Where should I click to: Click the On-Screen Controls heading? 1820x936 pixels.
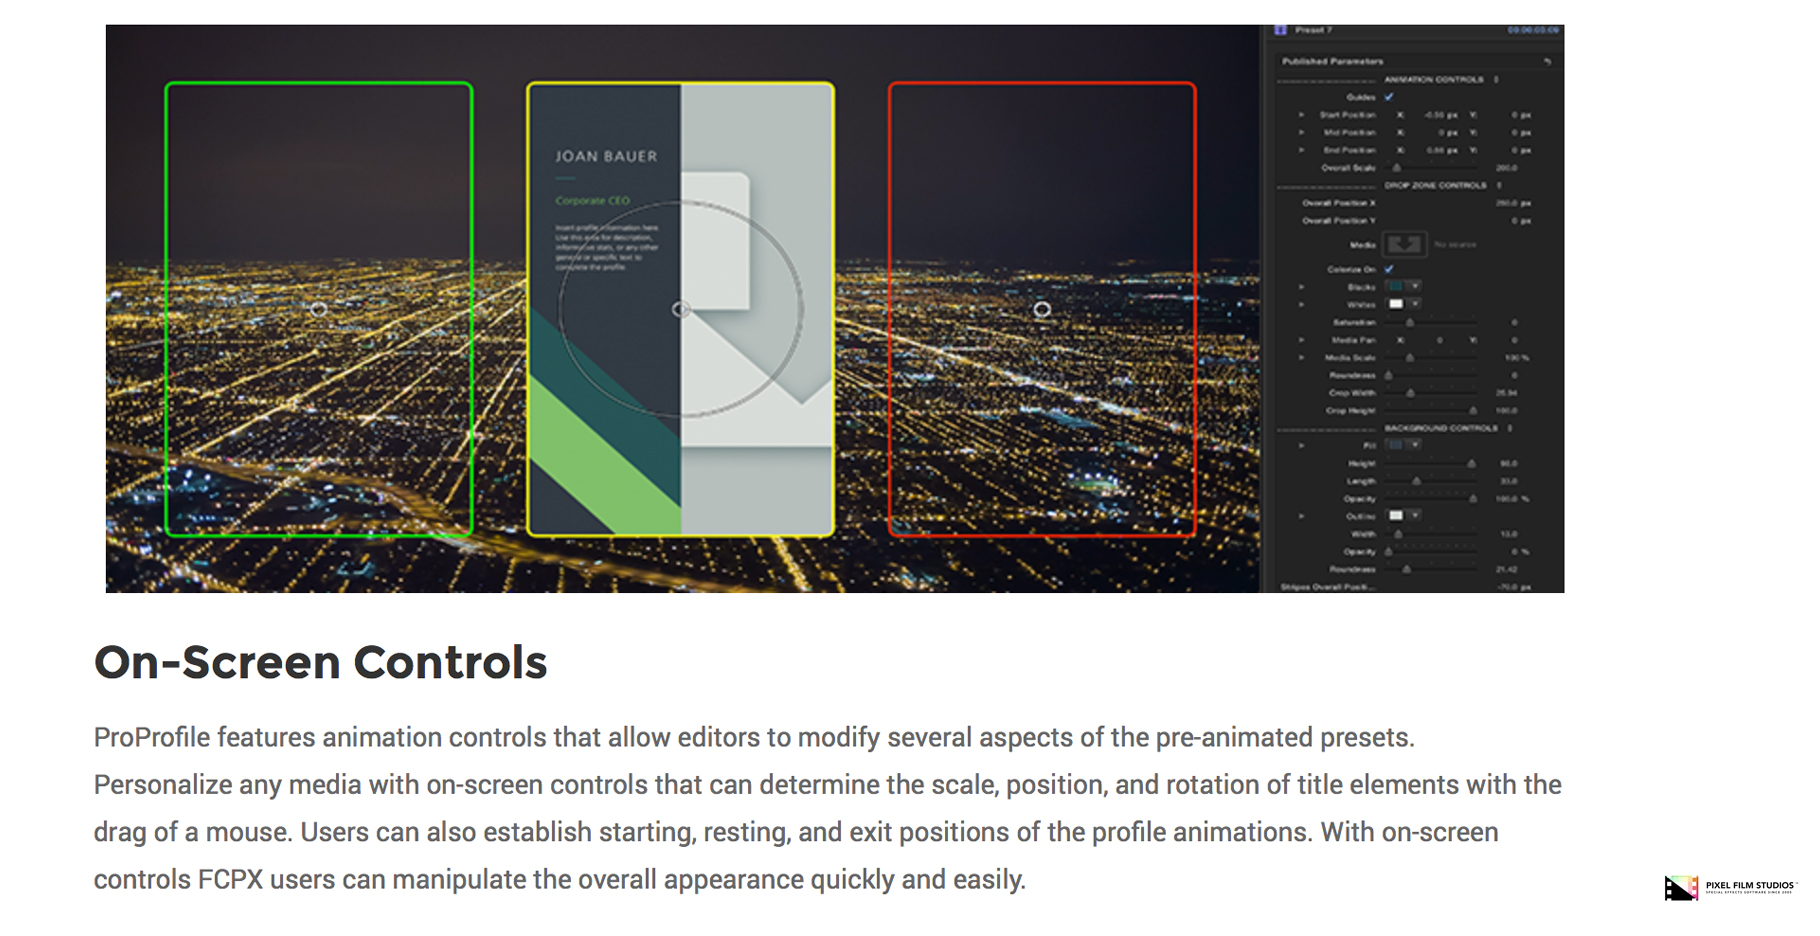321,662
